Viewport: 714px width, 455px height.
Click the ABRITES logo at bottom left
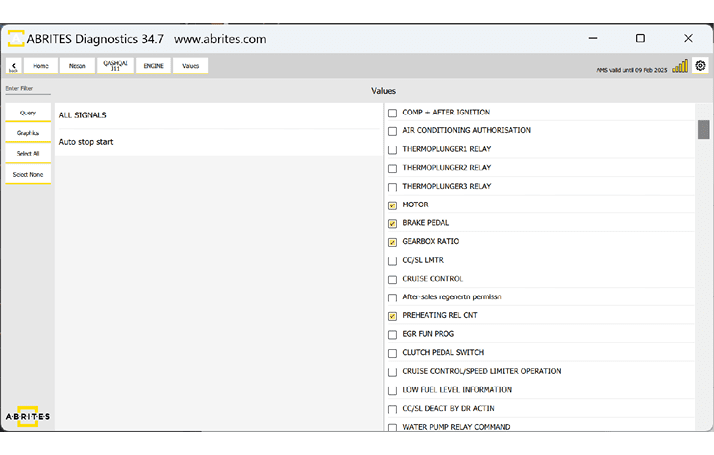27,416
